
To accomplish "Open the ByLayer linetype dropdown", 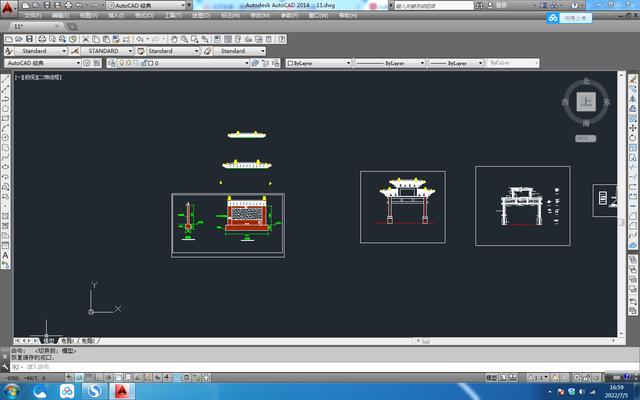I will pyautogui.click(x=388, y=63).
